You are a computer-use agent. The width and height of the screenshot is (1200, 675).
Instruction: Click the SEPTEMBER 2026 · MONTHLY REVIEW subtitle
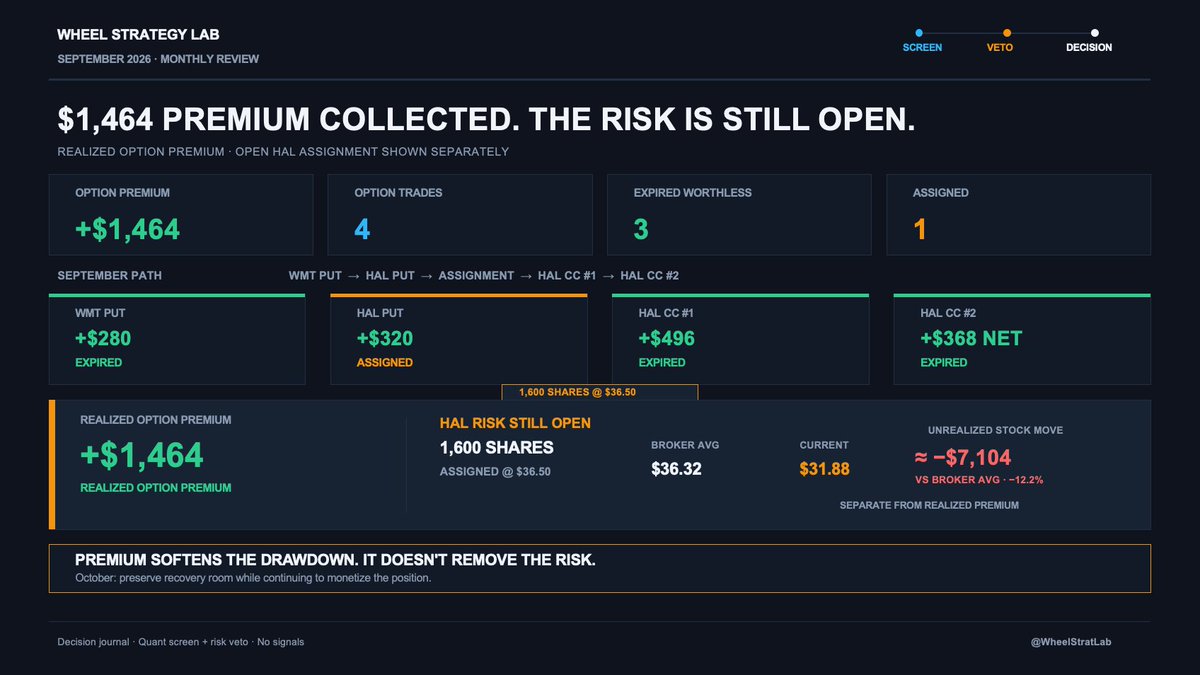158,59
